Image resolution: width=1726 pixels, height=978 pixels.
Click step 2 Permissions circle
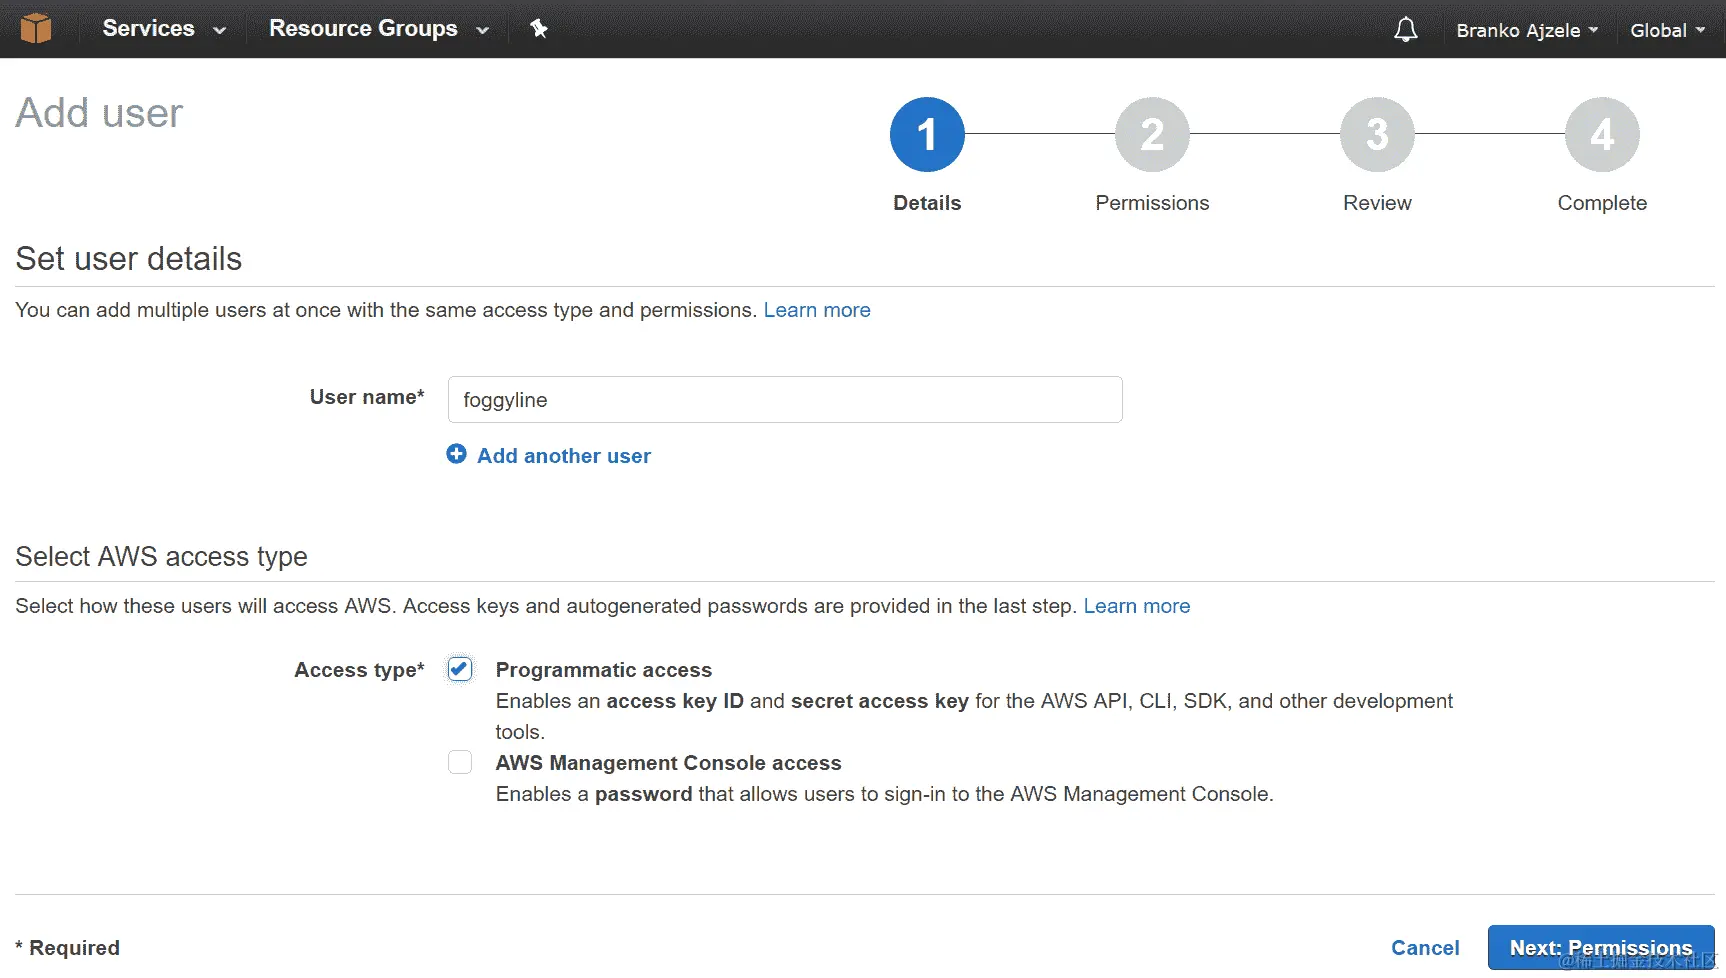tap(1152, 134)
